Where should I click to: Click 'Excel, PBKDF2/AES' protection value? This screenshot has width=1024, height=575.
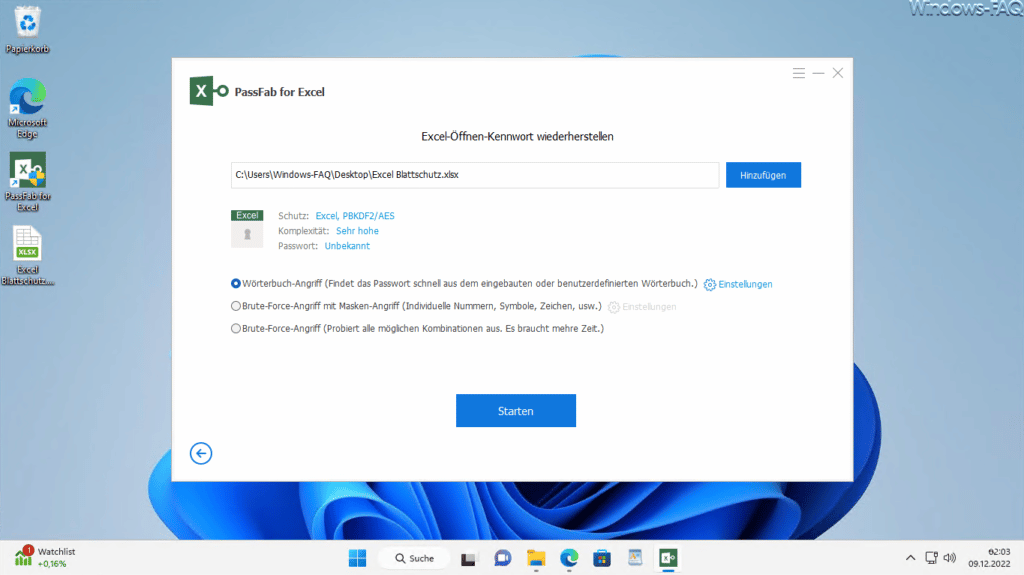coord(355,216)
